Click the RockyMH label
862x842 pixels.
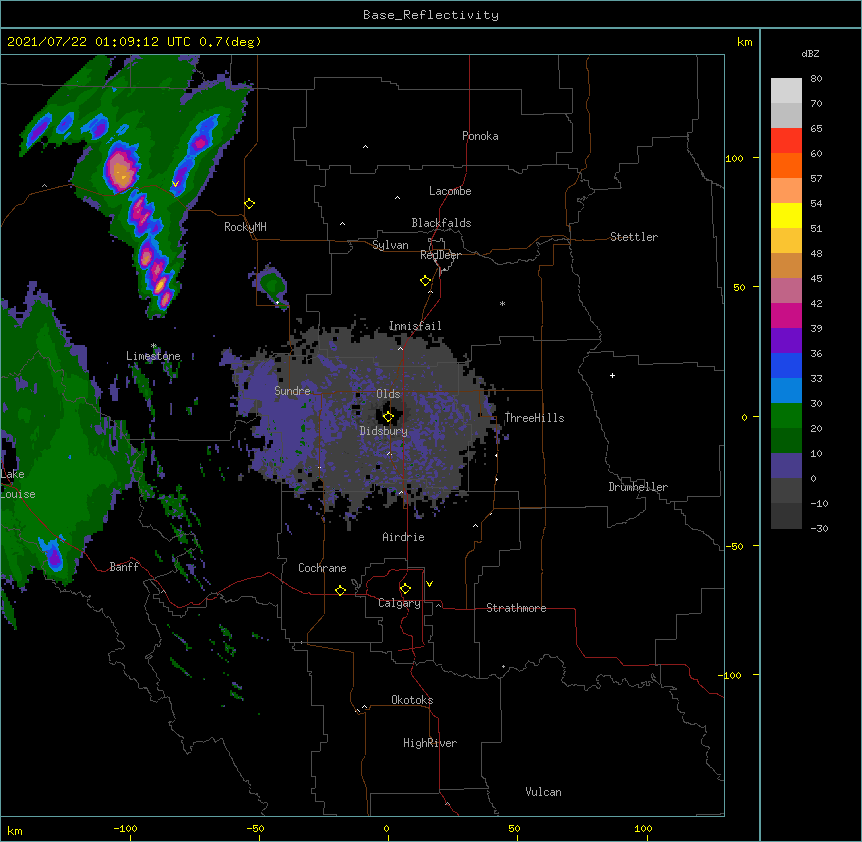tap(245, 227)
